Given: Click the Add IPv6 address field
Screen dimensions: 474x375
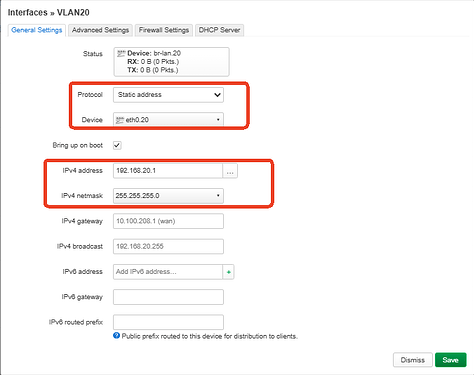Looking at the screenshot, I should tap(168, 272).
